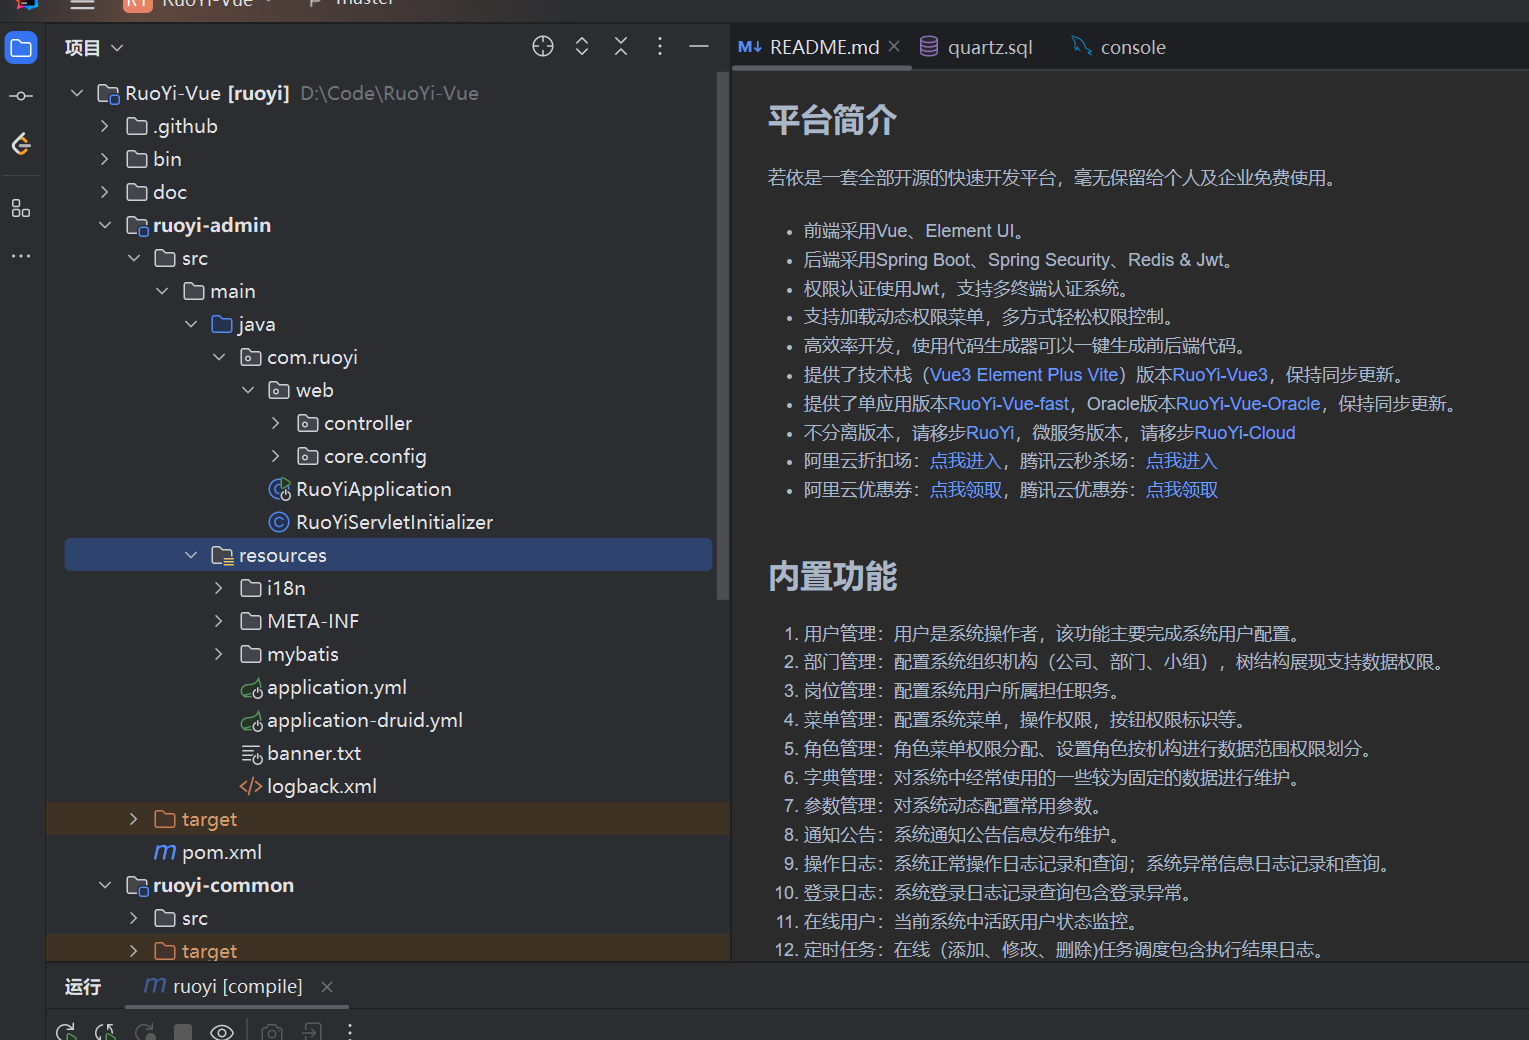1529x1040 pixels.
Task: Click the 内置功能 heading in README preview
Action: pos(832,576)
